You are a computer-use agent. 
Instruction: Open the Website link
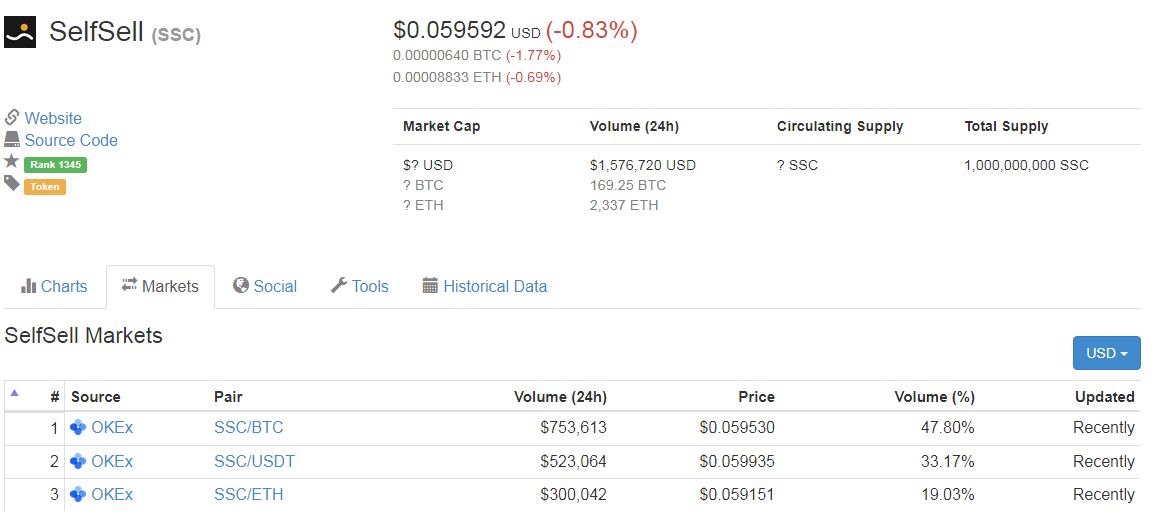tap(53, 118)
